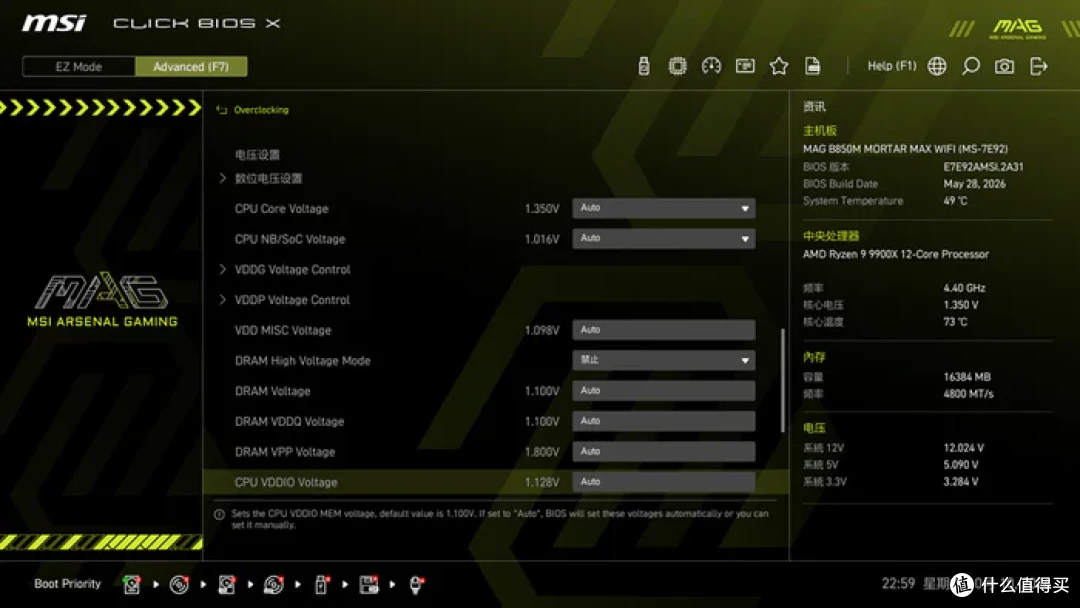
Task: Select the CD/DVD boot priority icon
Action: [x=179, y=585]
